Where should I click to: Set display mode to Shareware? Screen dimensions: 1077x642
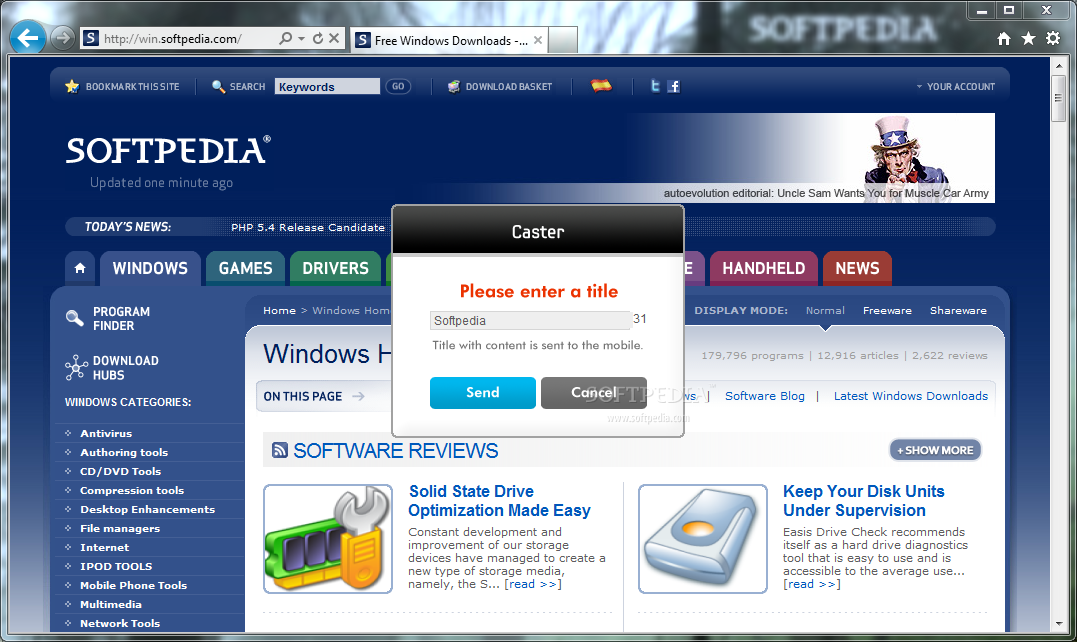[x=958, y=310]
